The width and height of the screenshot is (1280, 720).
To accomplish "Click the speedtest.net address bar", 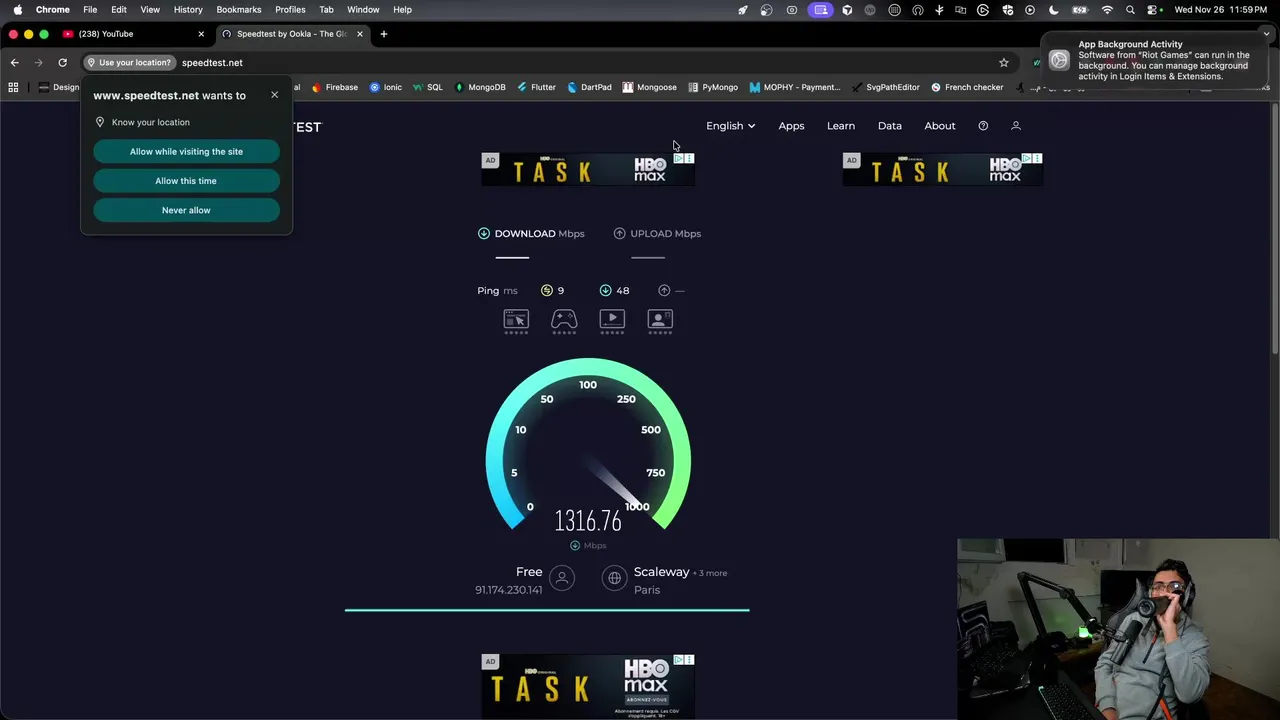I will coord(585,62).
